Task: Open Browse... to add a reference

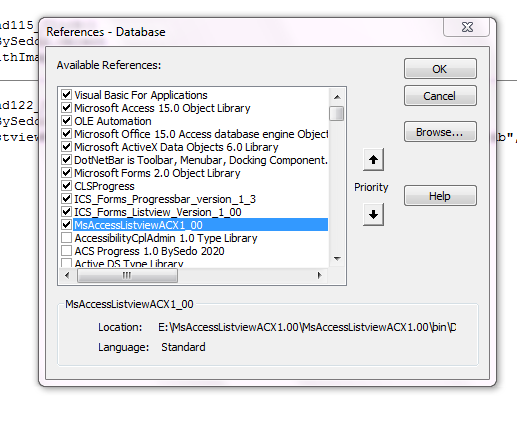Action: 440,132
